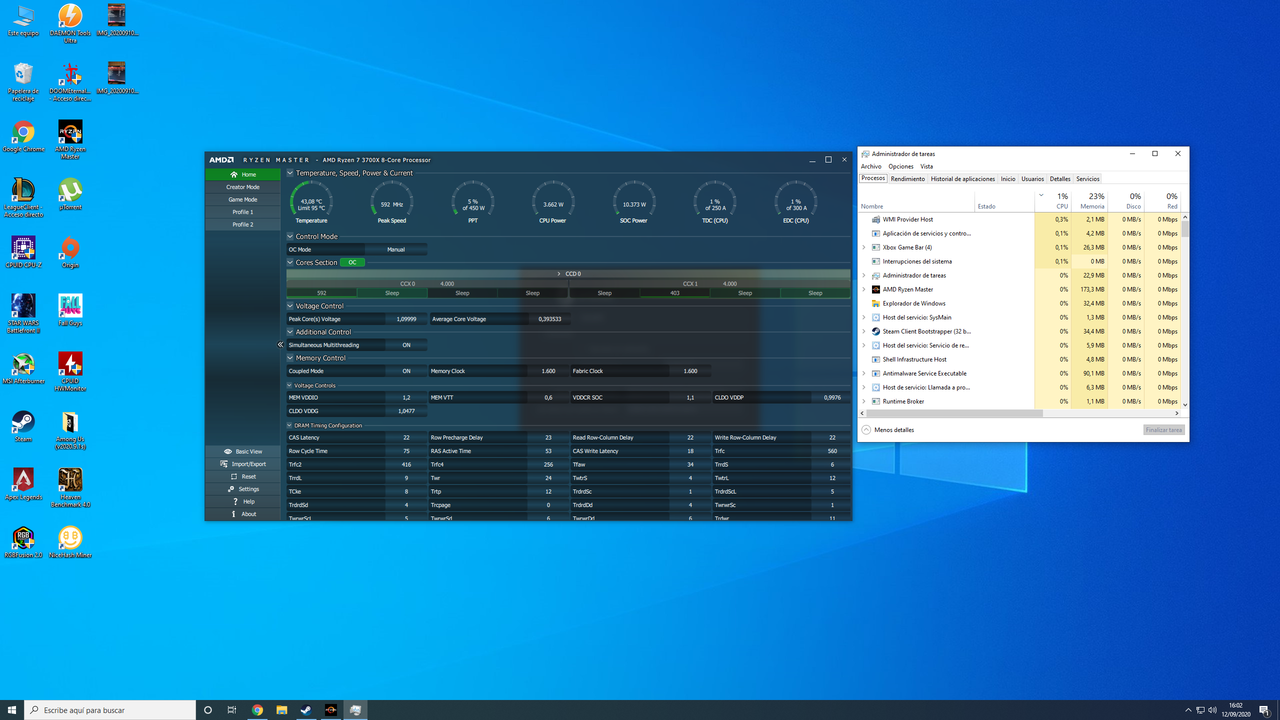Open Google Chrome desktop shortcut

point(23,136)
